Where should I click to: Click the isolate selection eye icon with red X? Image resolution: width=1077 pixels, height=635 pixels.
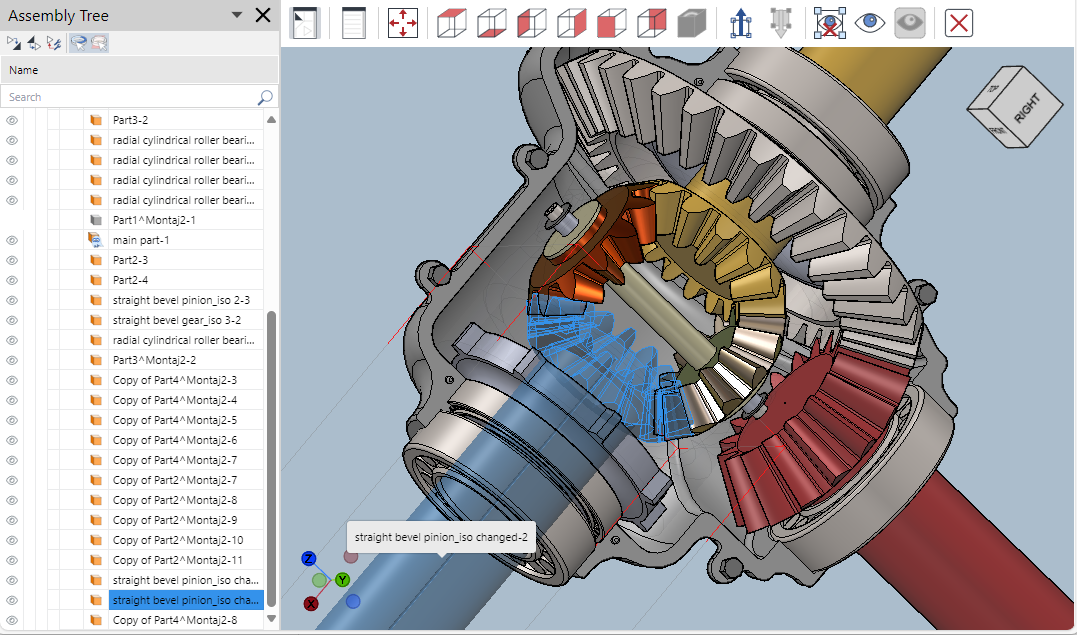830,23
